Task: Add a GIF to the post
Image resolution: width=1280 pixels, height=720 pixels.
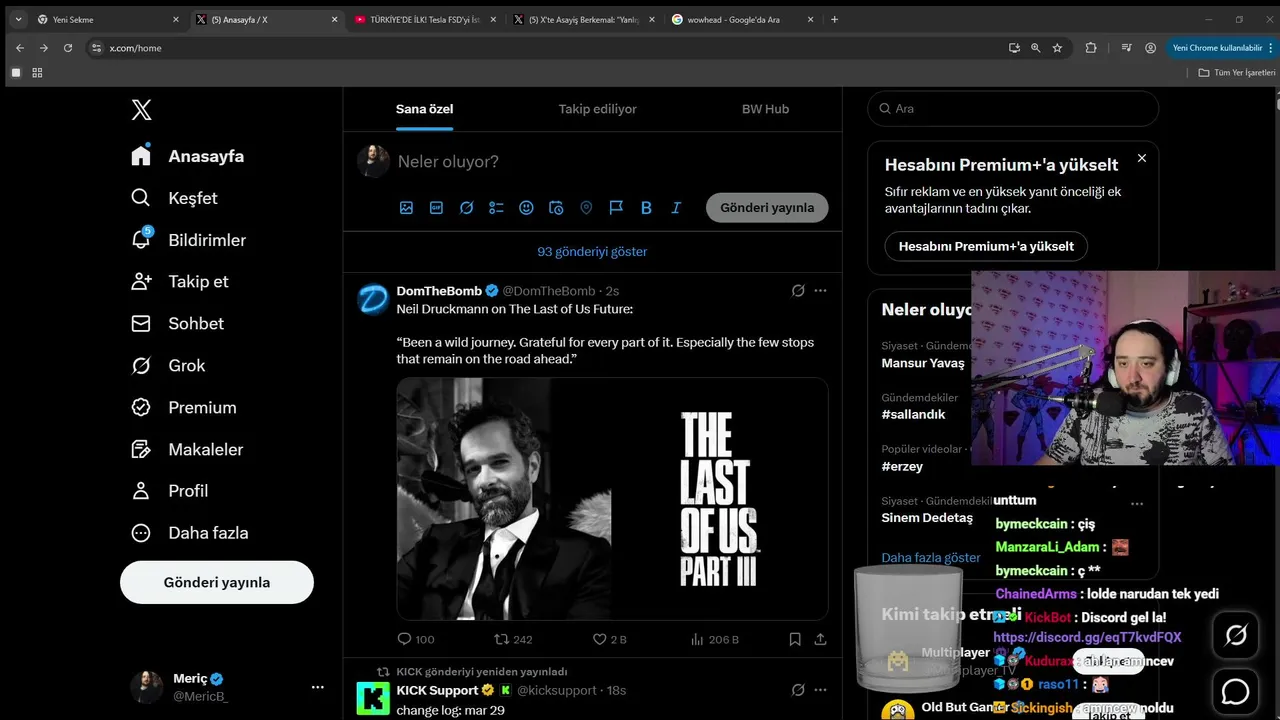Action: (436, 208)
